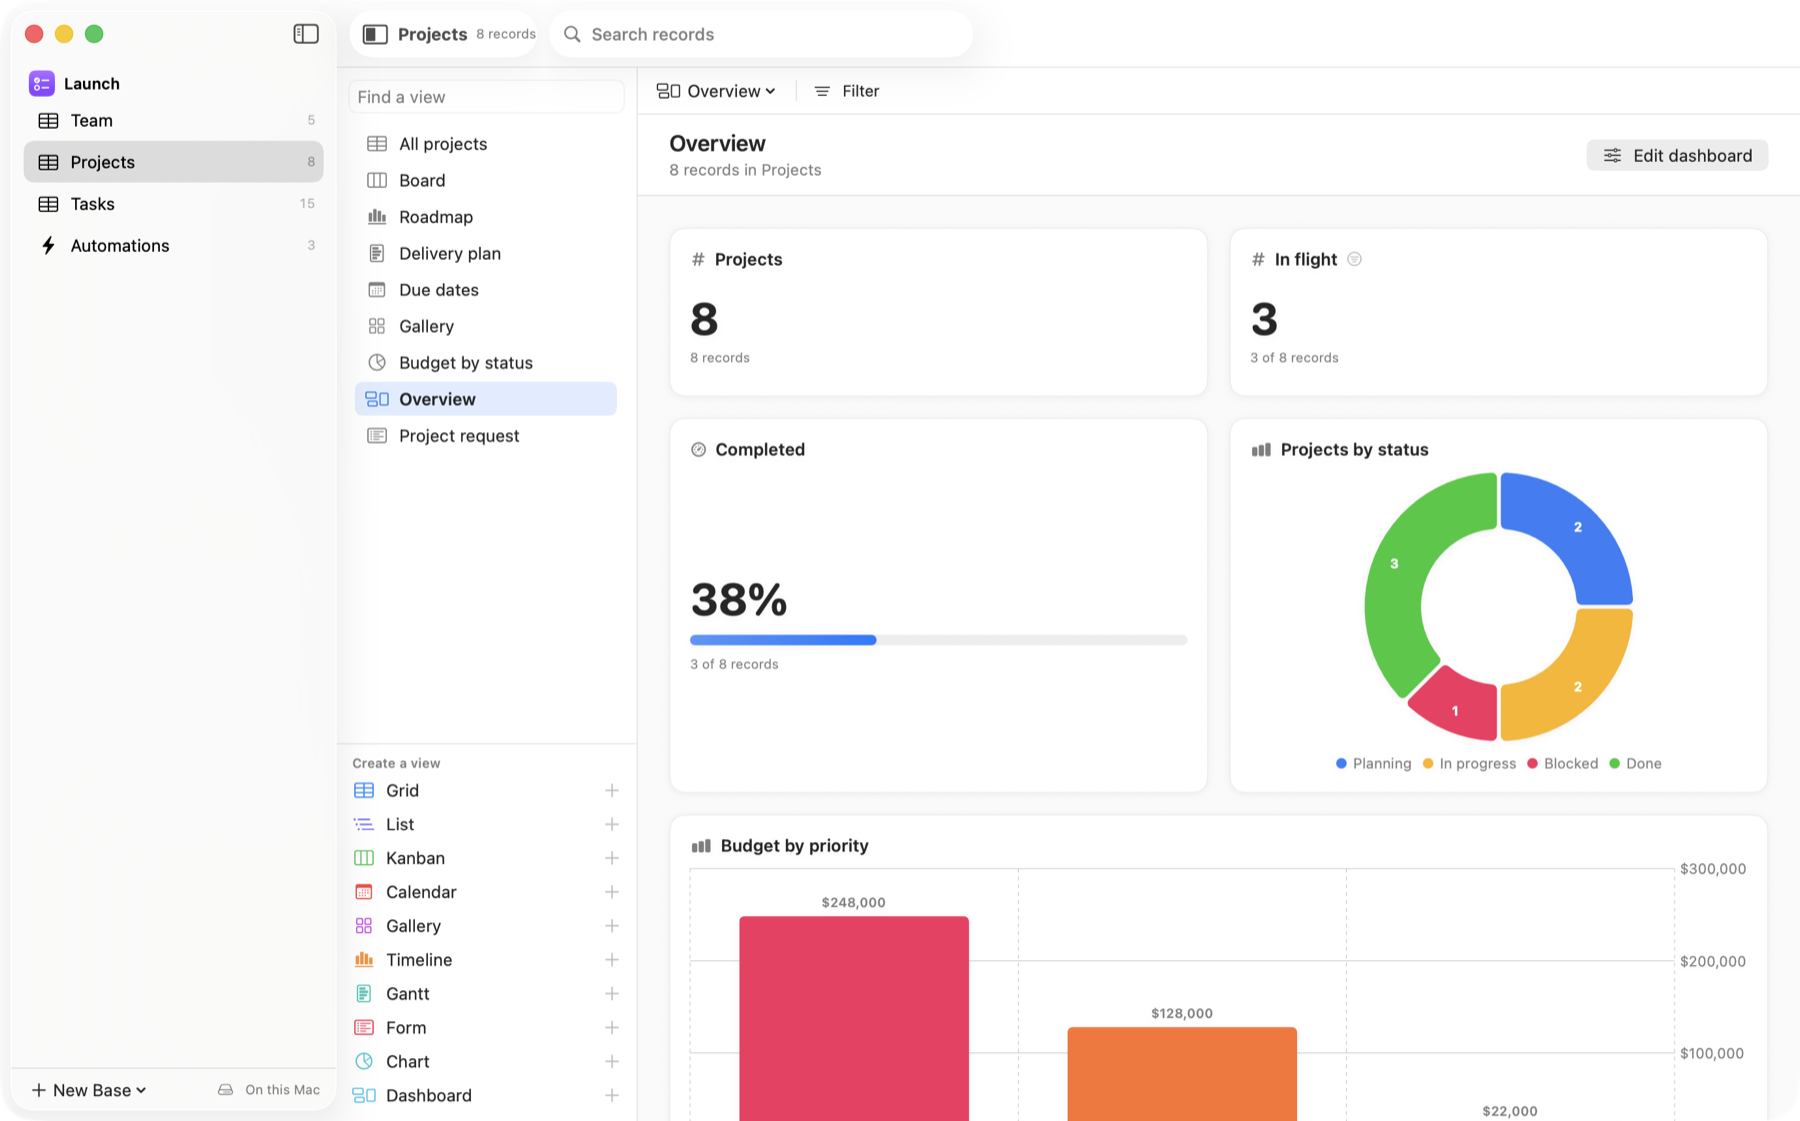Click the Projects table icon in header
This screenshot has height=1121, width=1800.
point(375,34)
